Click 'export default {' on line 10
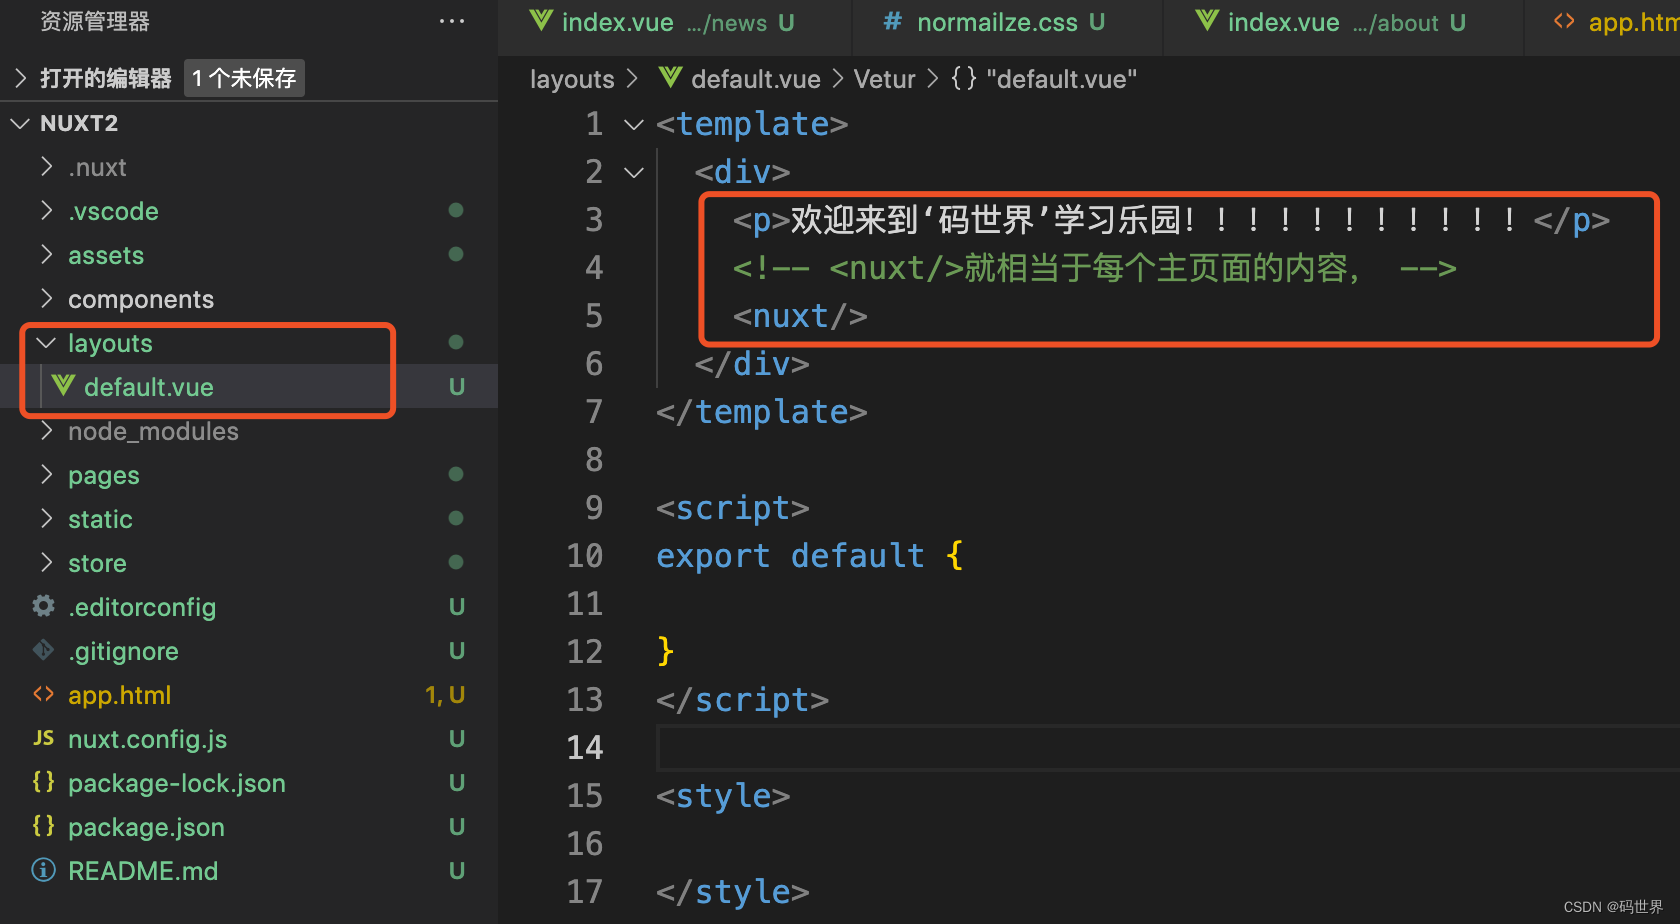Screen dimensions: 1680x924 coord(810,556)
